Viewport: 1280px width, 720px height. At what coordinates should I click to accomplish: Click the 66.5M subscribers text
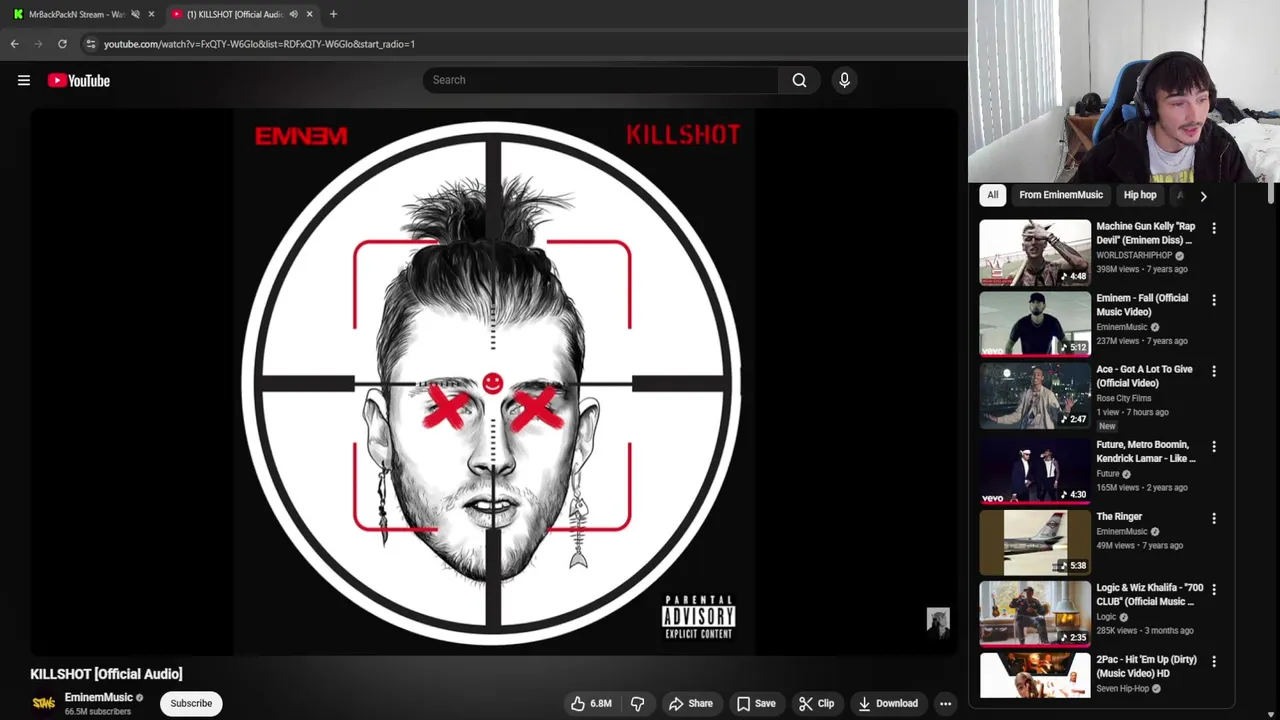click(x=98, y=711)
